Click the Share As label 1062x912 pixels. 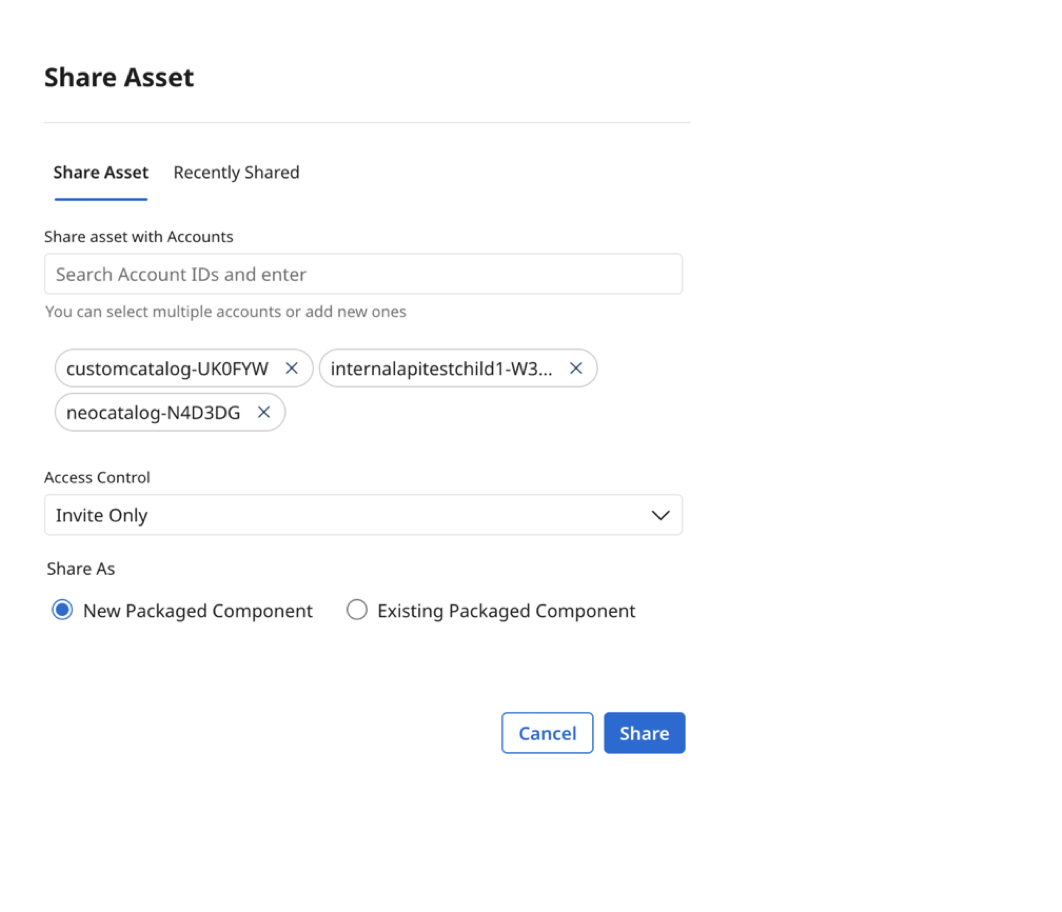(81, 569)
